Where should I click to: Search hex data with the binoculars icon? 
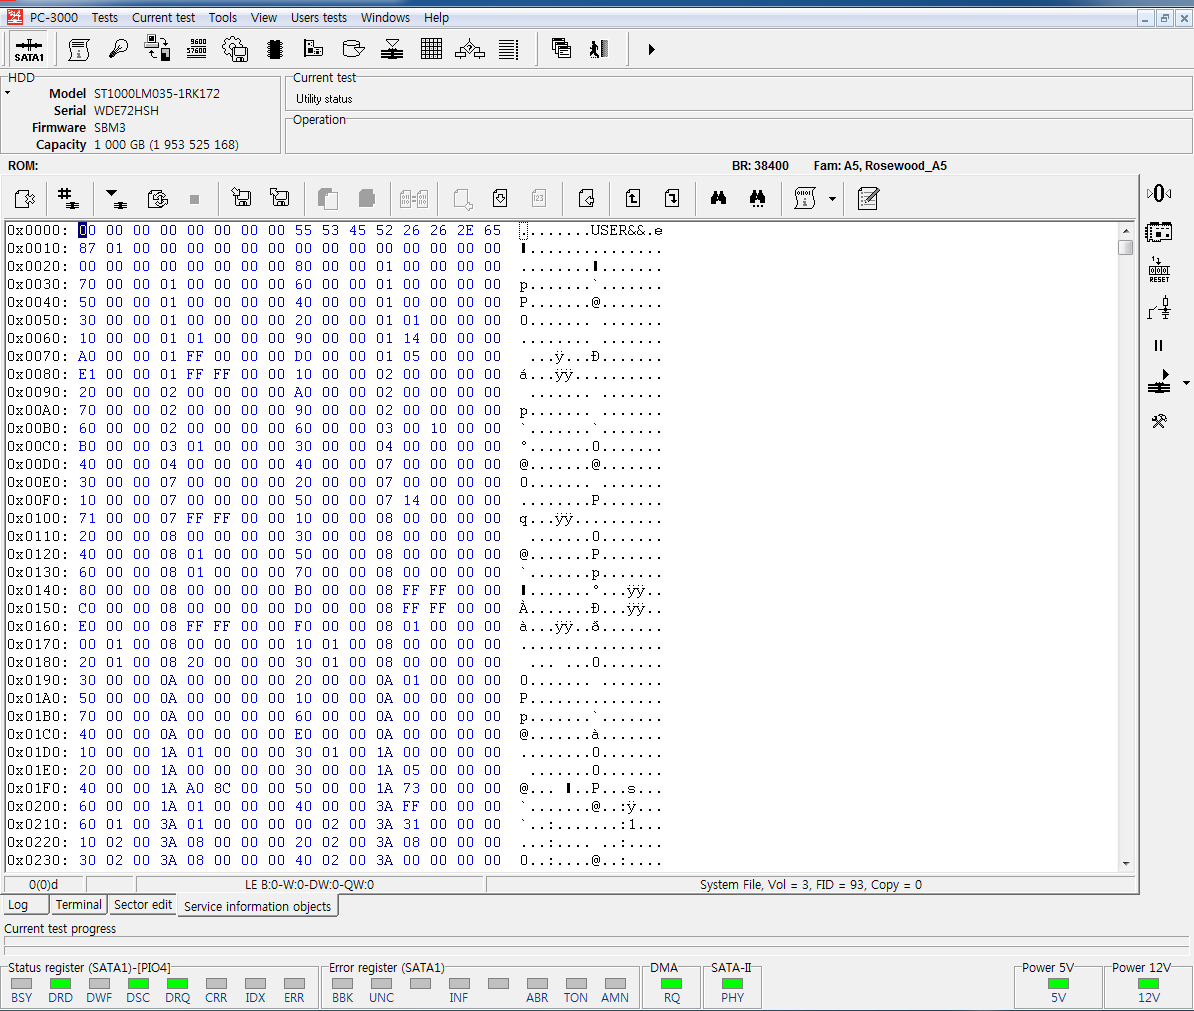tap(718, 198)
